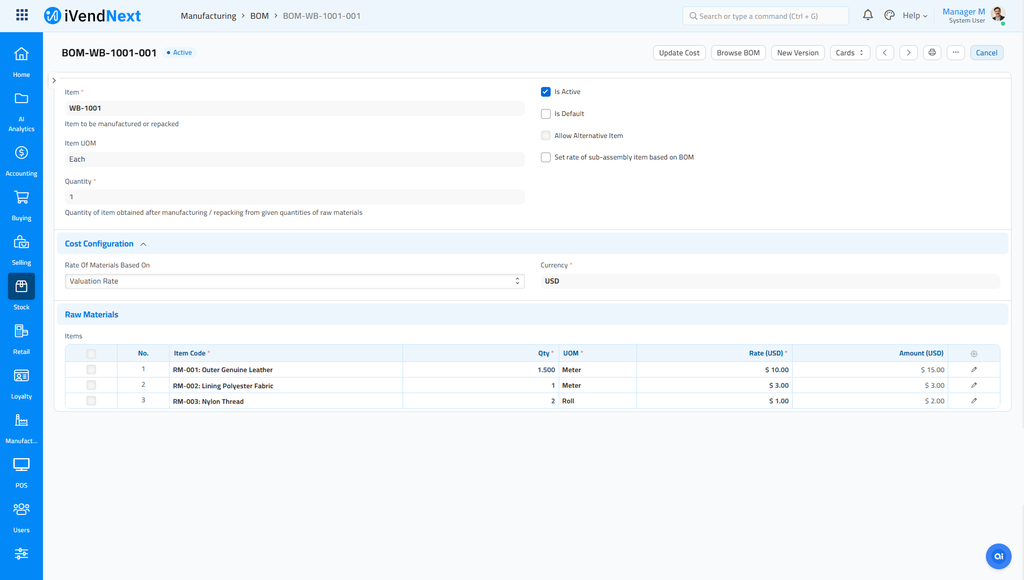Enable the Is Default checkbox

546,114
